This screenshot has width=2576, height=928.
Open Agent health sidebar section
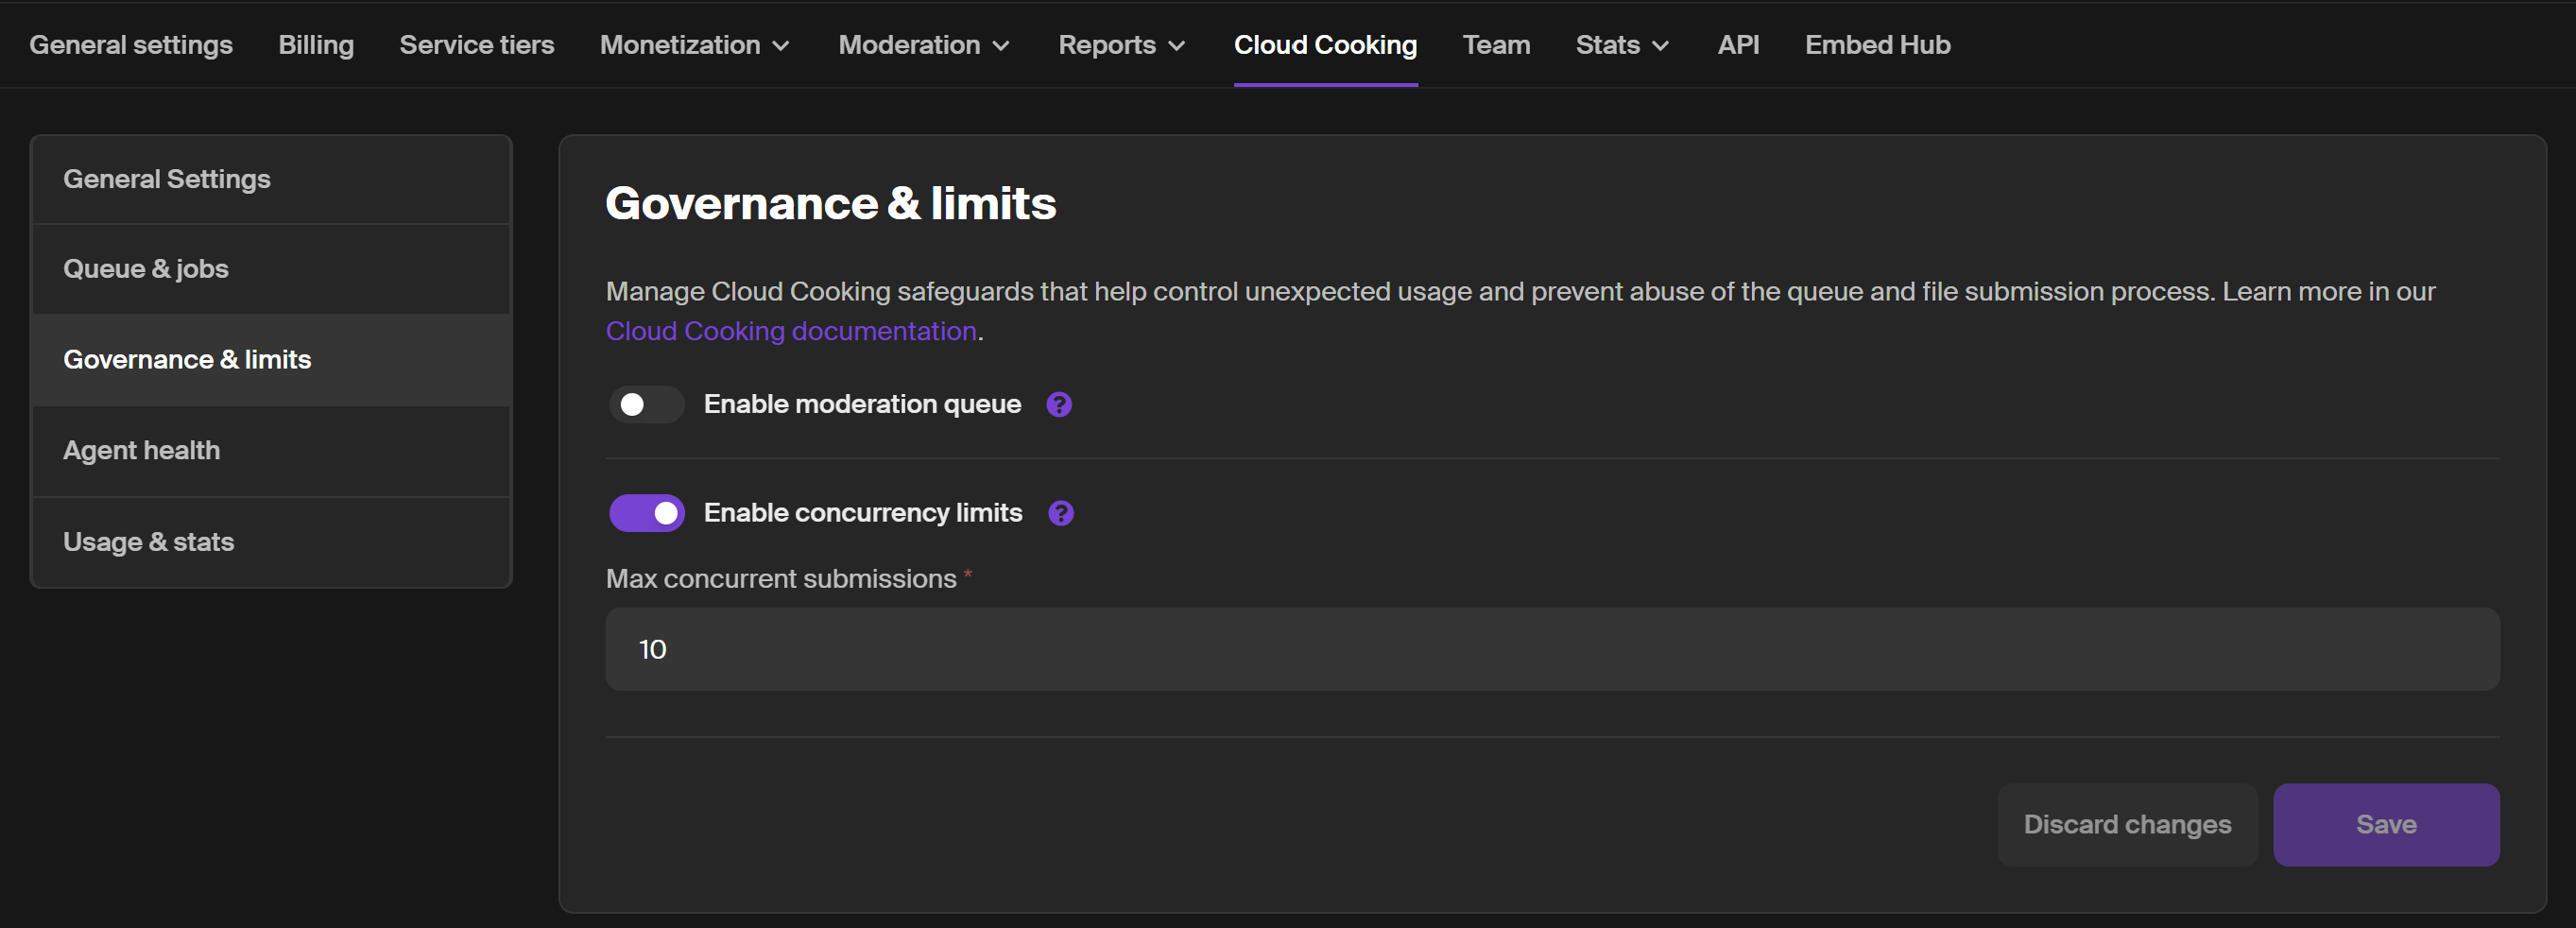tap(271, 451)
